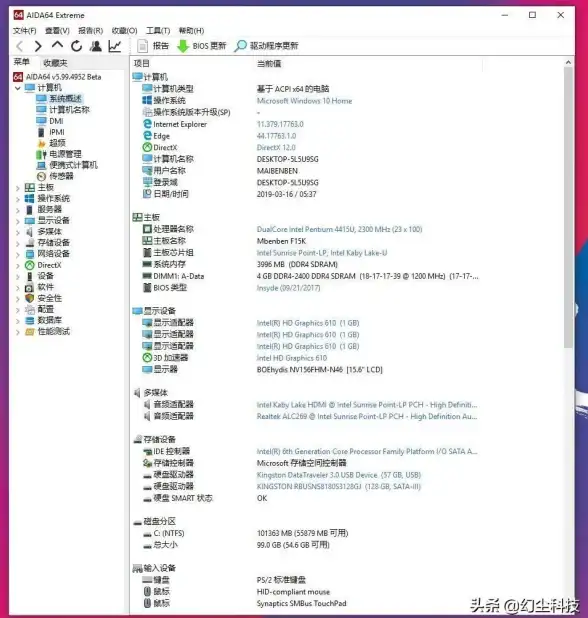Open the Realtek ALC269 audio adapter link

[x=367, y=416]
